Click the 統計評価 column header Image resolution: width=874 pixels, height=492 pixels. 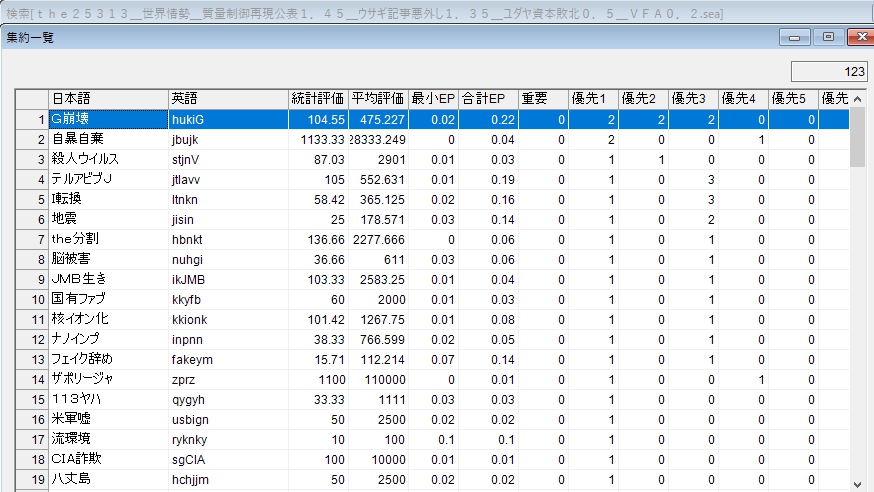(x=318, y=99)
